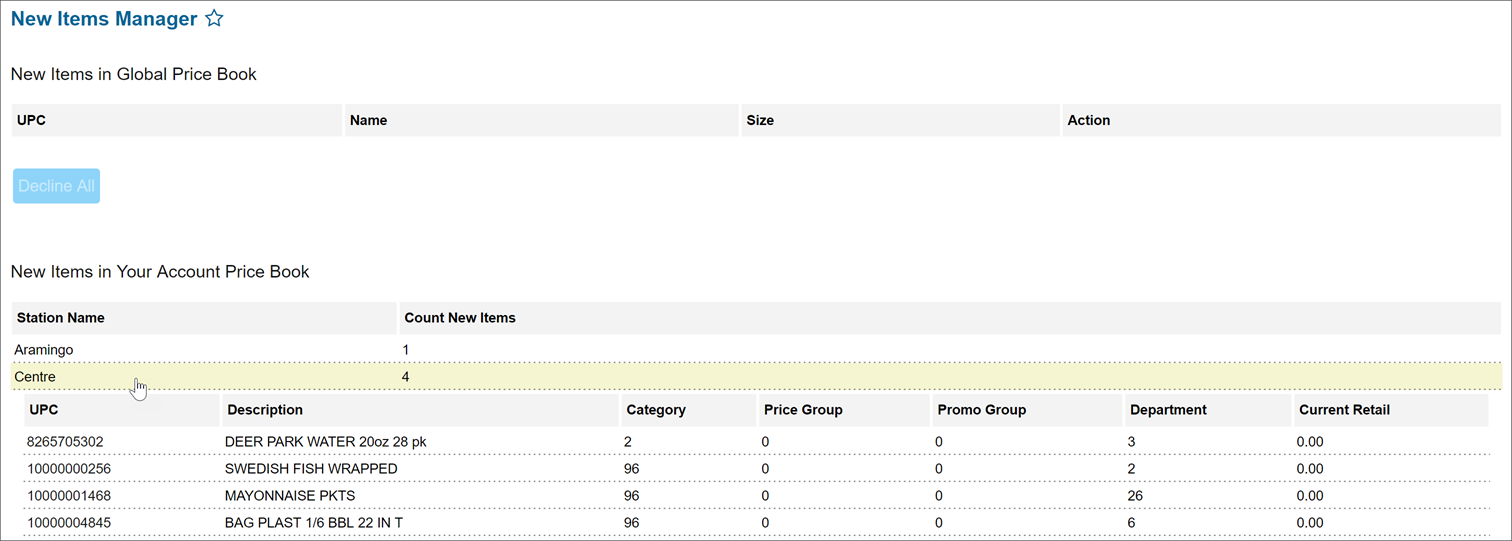Click the Current Retail column header

pyautogui.click(x=1344, y=410)
